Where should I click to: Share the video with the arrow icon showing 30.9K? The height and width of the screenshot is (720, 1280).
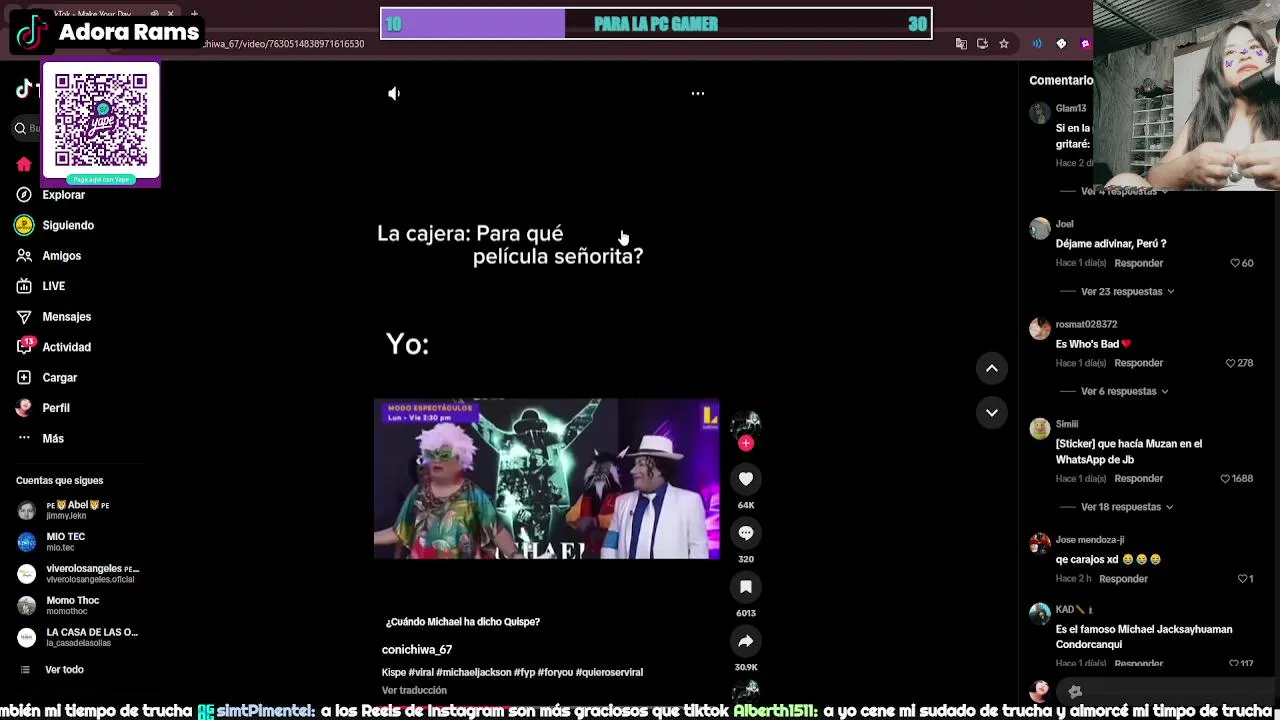point(746,641)
